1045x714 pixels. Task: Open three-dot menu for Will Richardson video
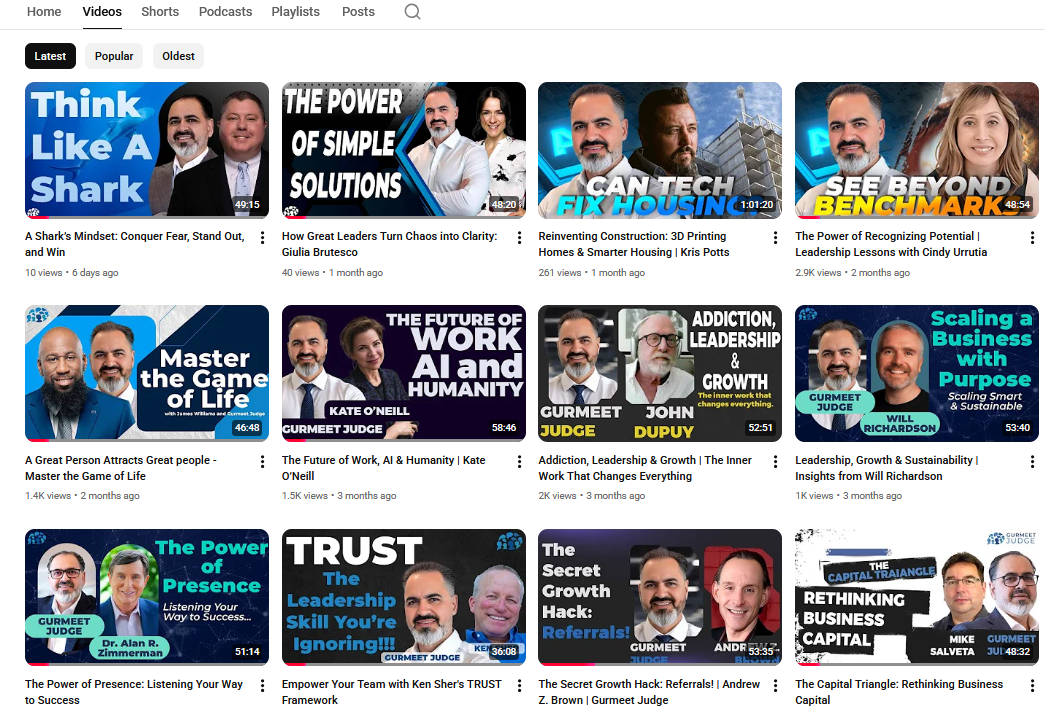tap(1032, 462)
